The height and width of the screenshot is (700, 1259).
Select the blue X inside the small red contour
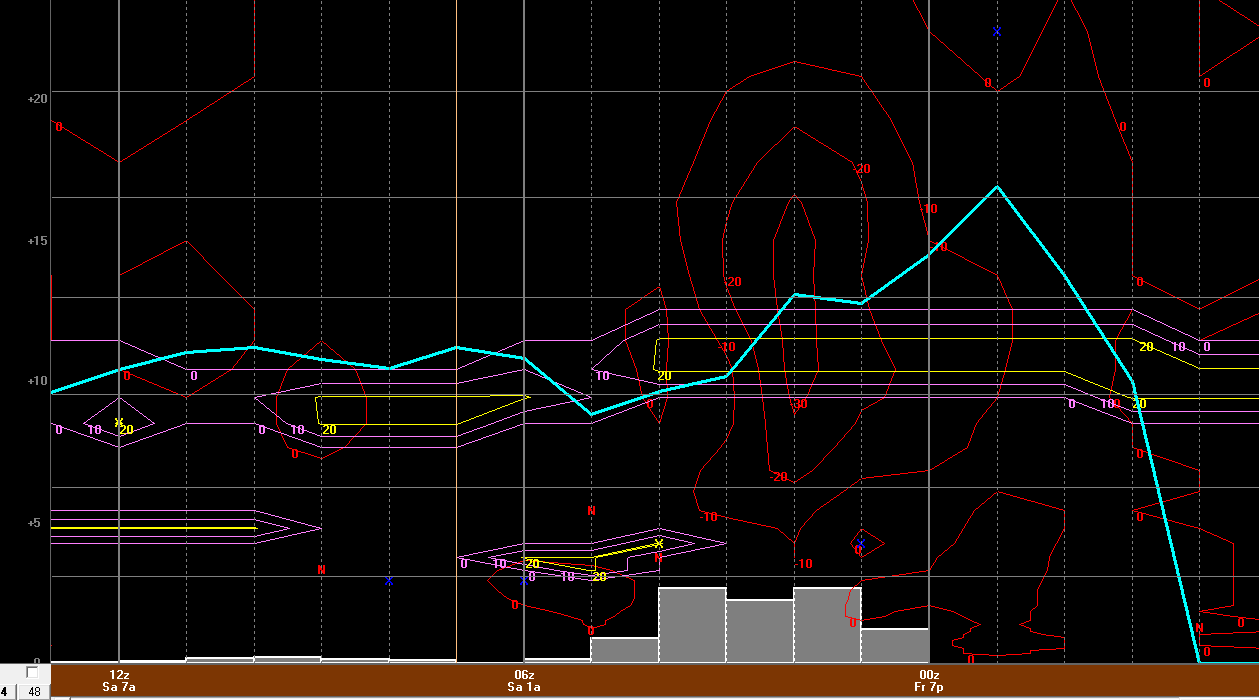click(x=860, y=544)
